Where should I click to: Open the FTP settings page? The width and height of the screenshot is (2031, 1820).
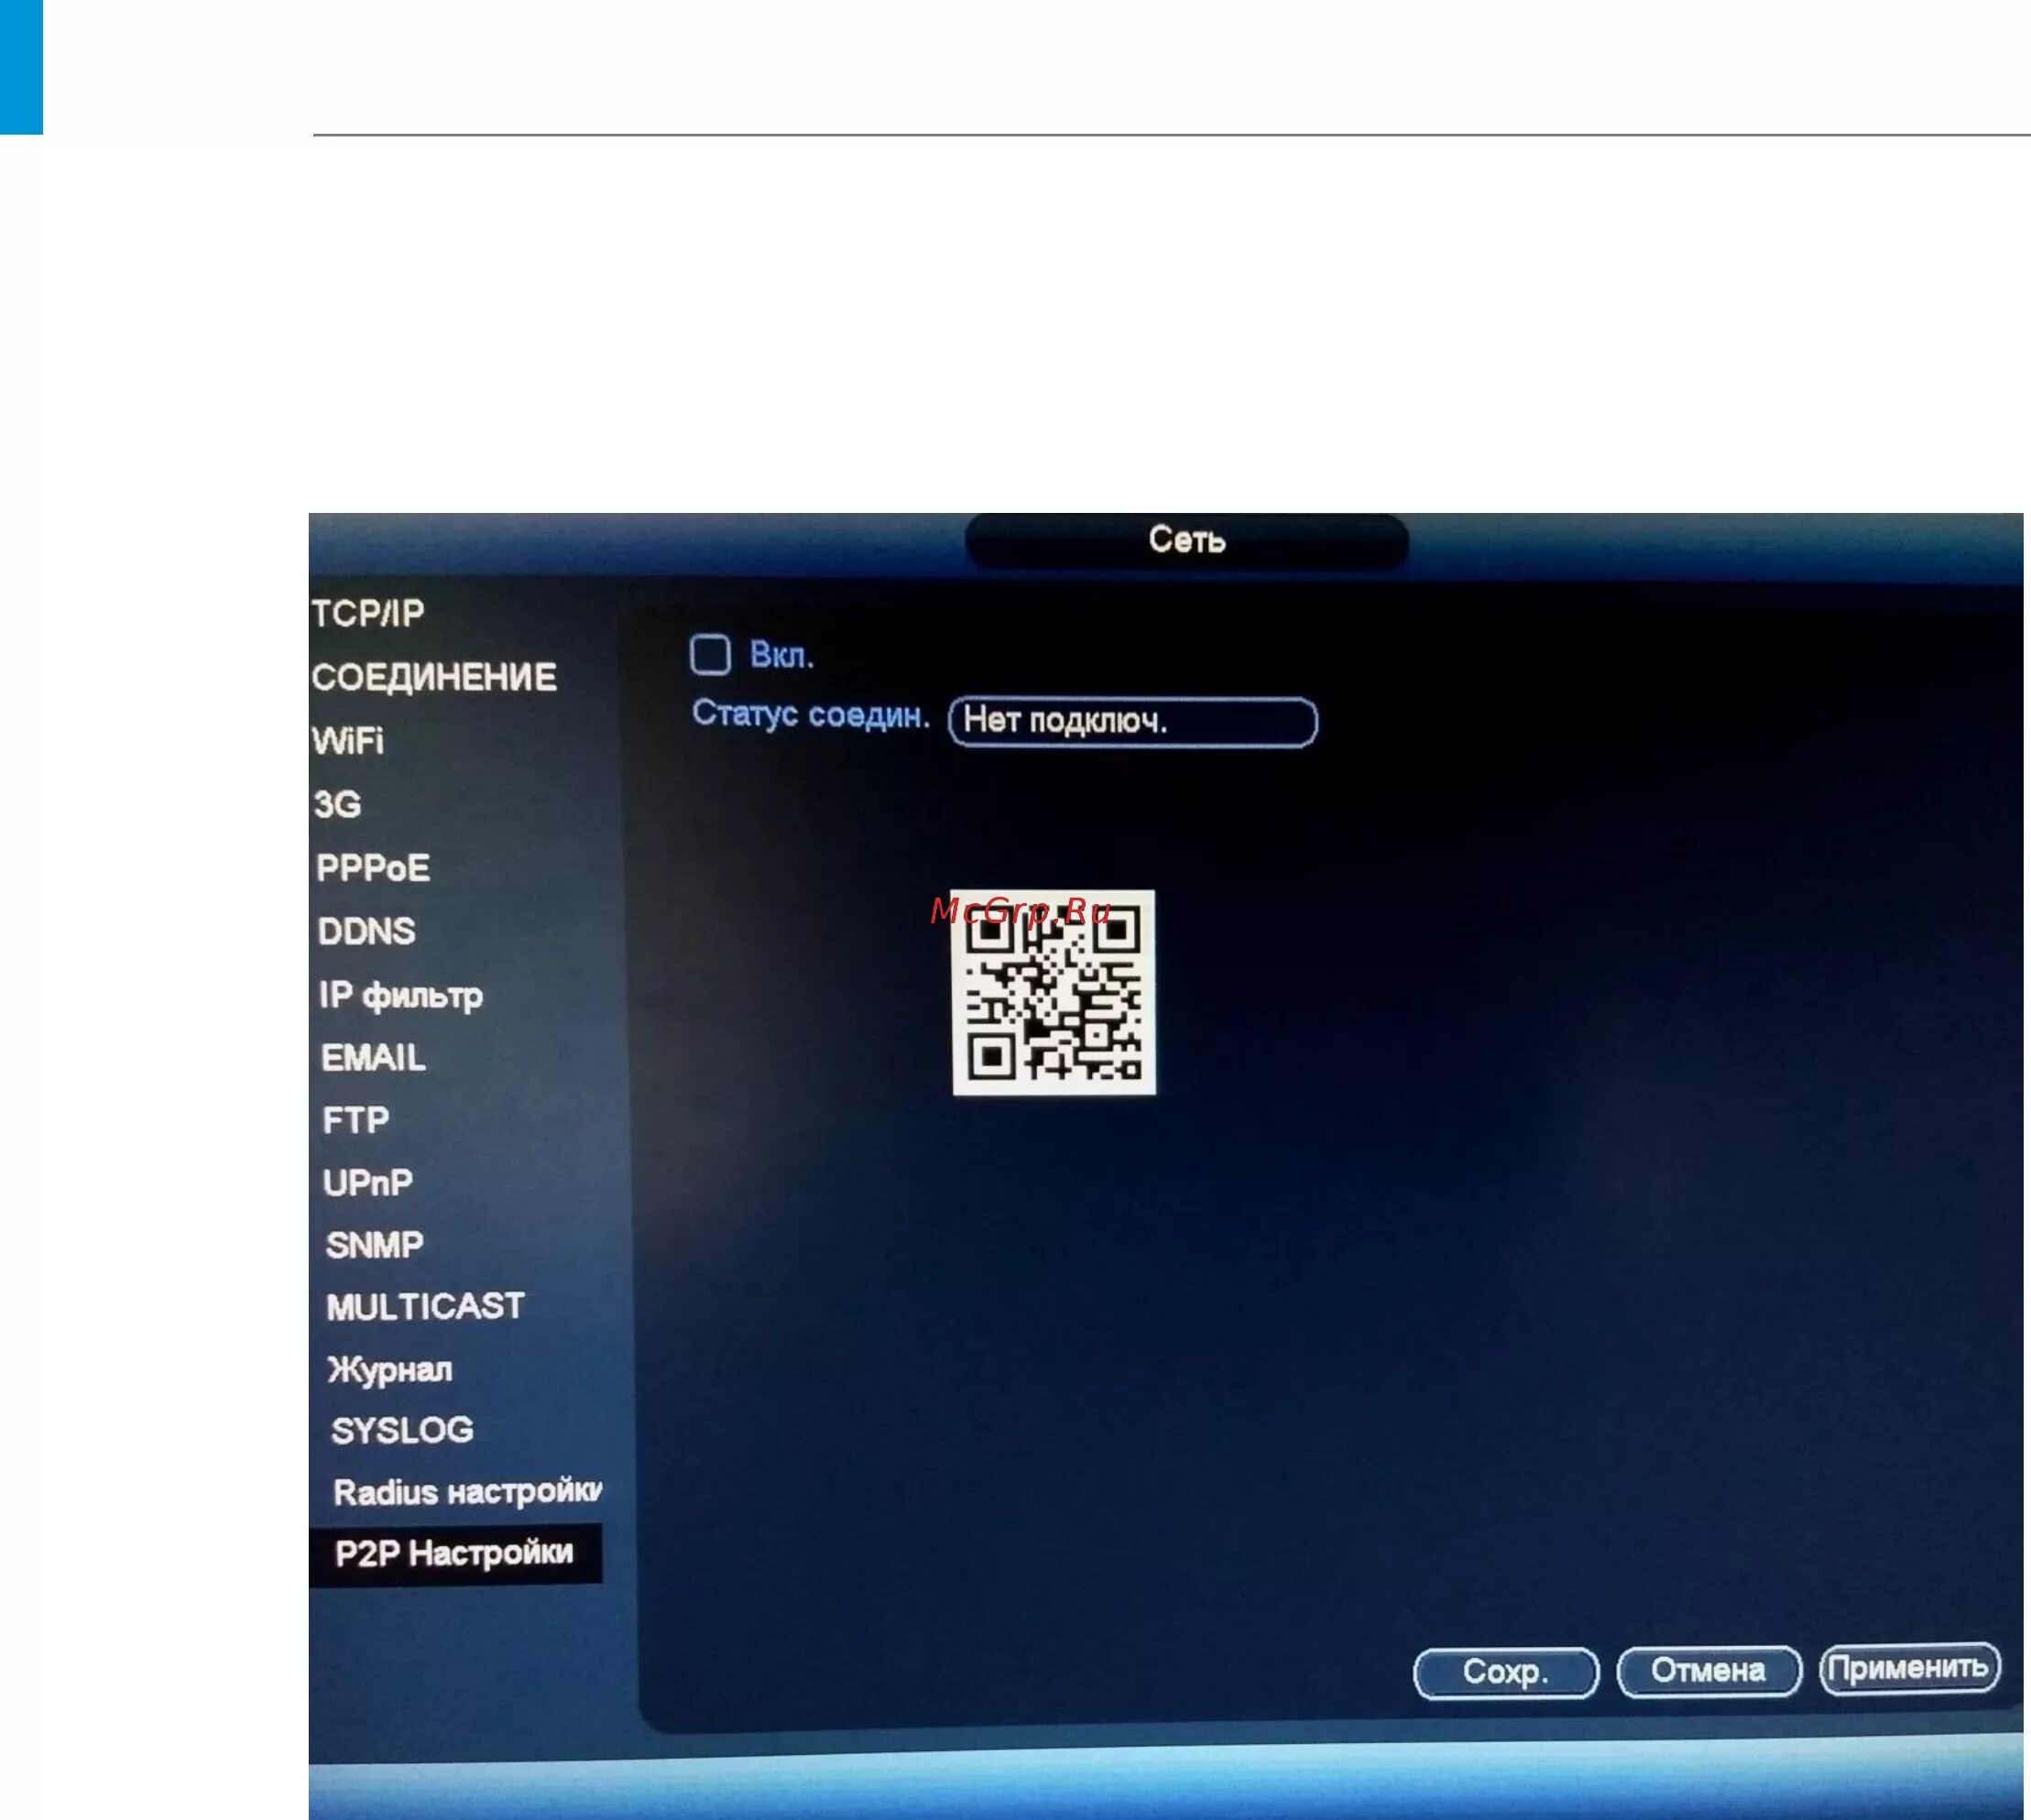click(356, 1120)
